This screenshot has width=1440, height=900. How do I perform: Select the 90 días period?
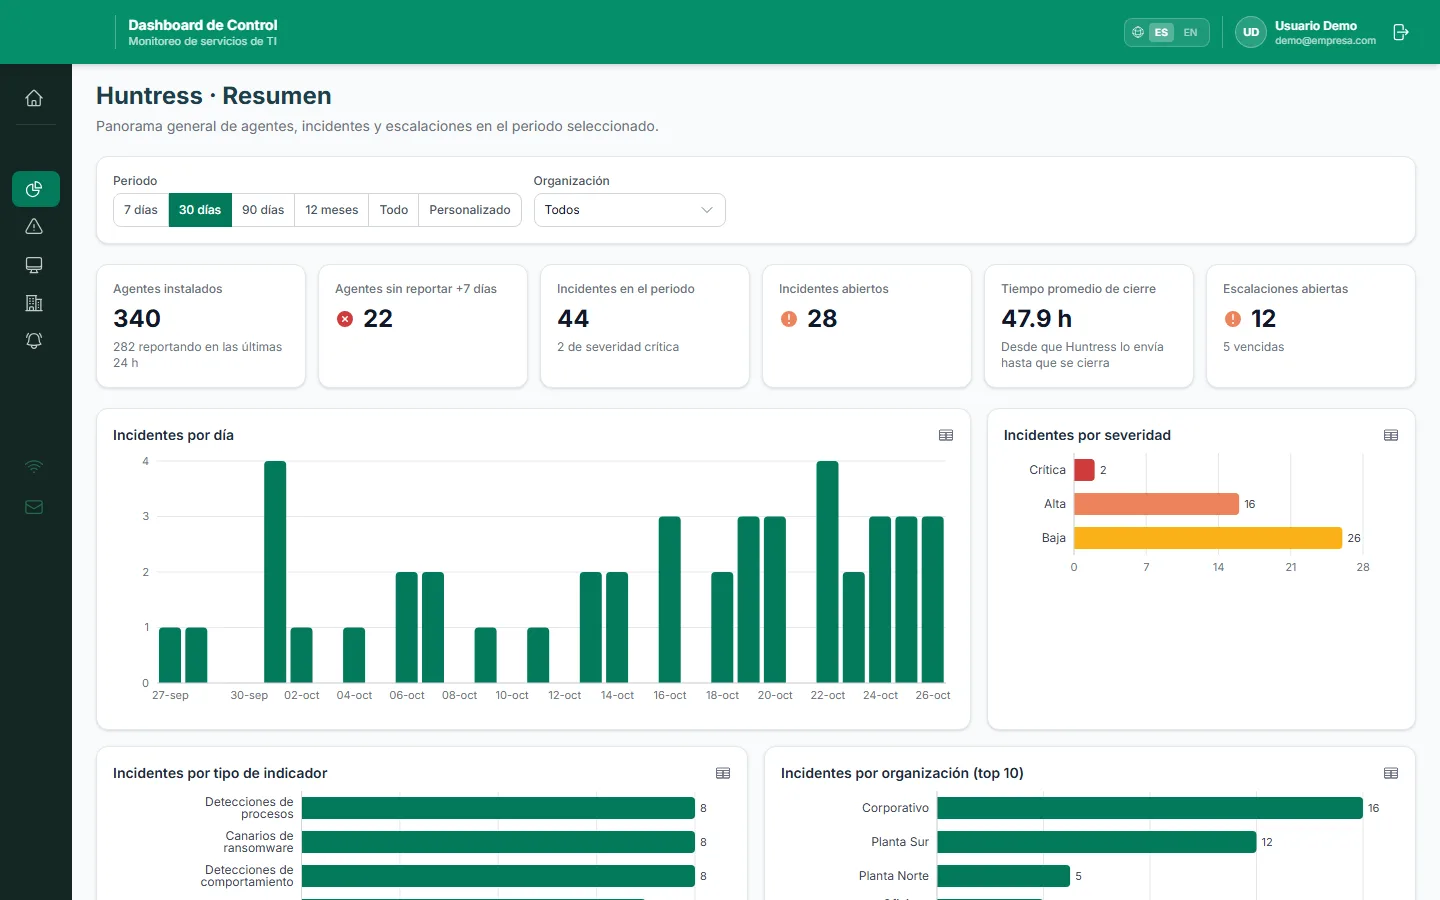pyautogui.click(x=263, y=210)
